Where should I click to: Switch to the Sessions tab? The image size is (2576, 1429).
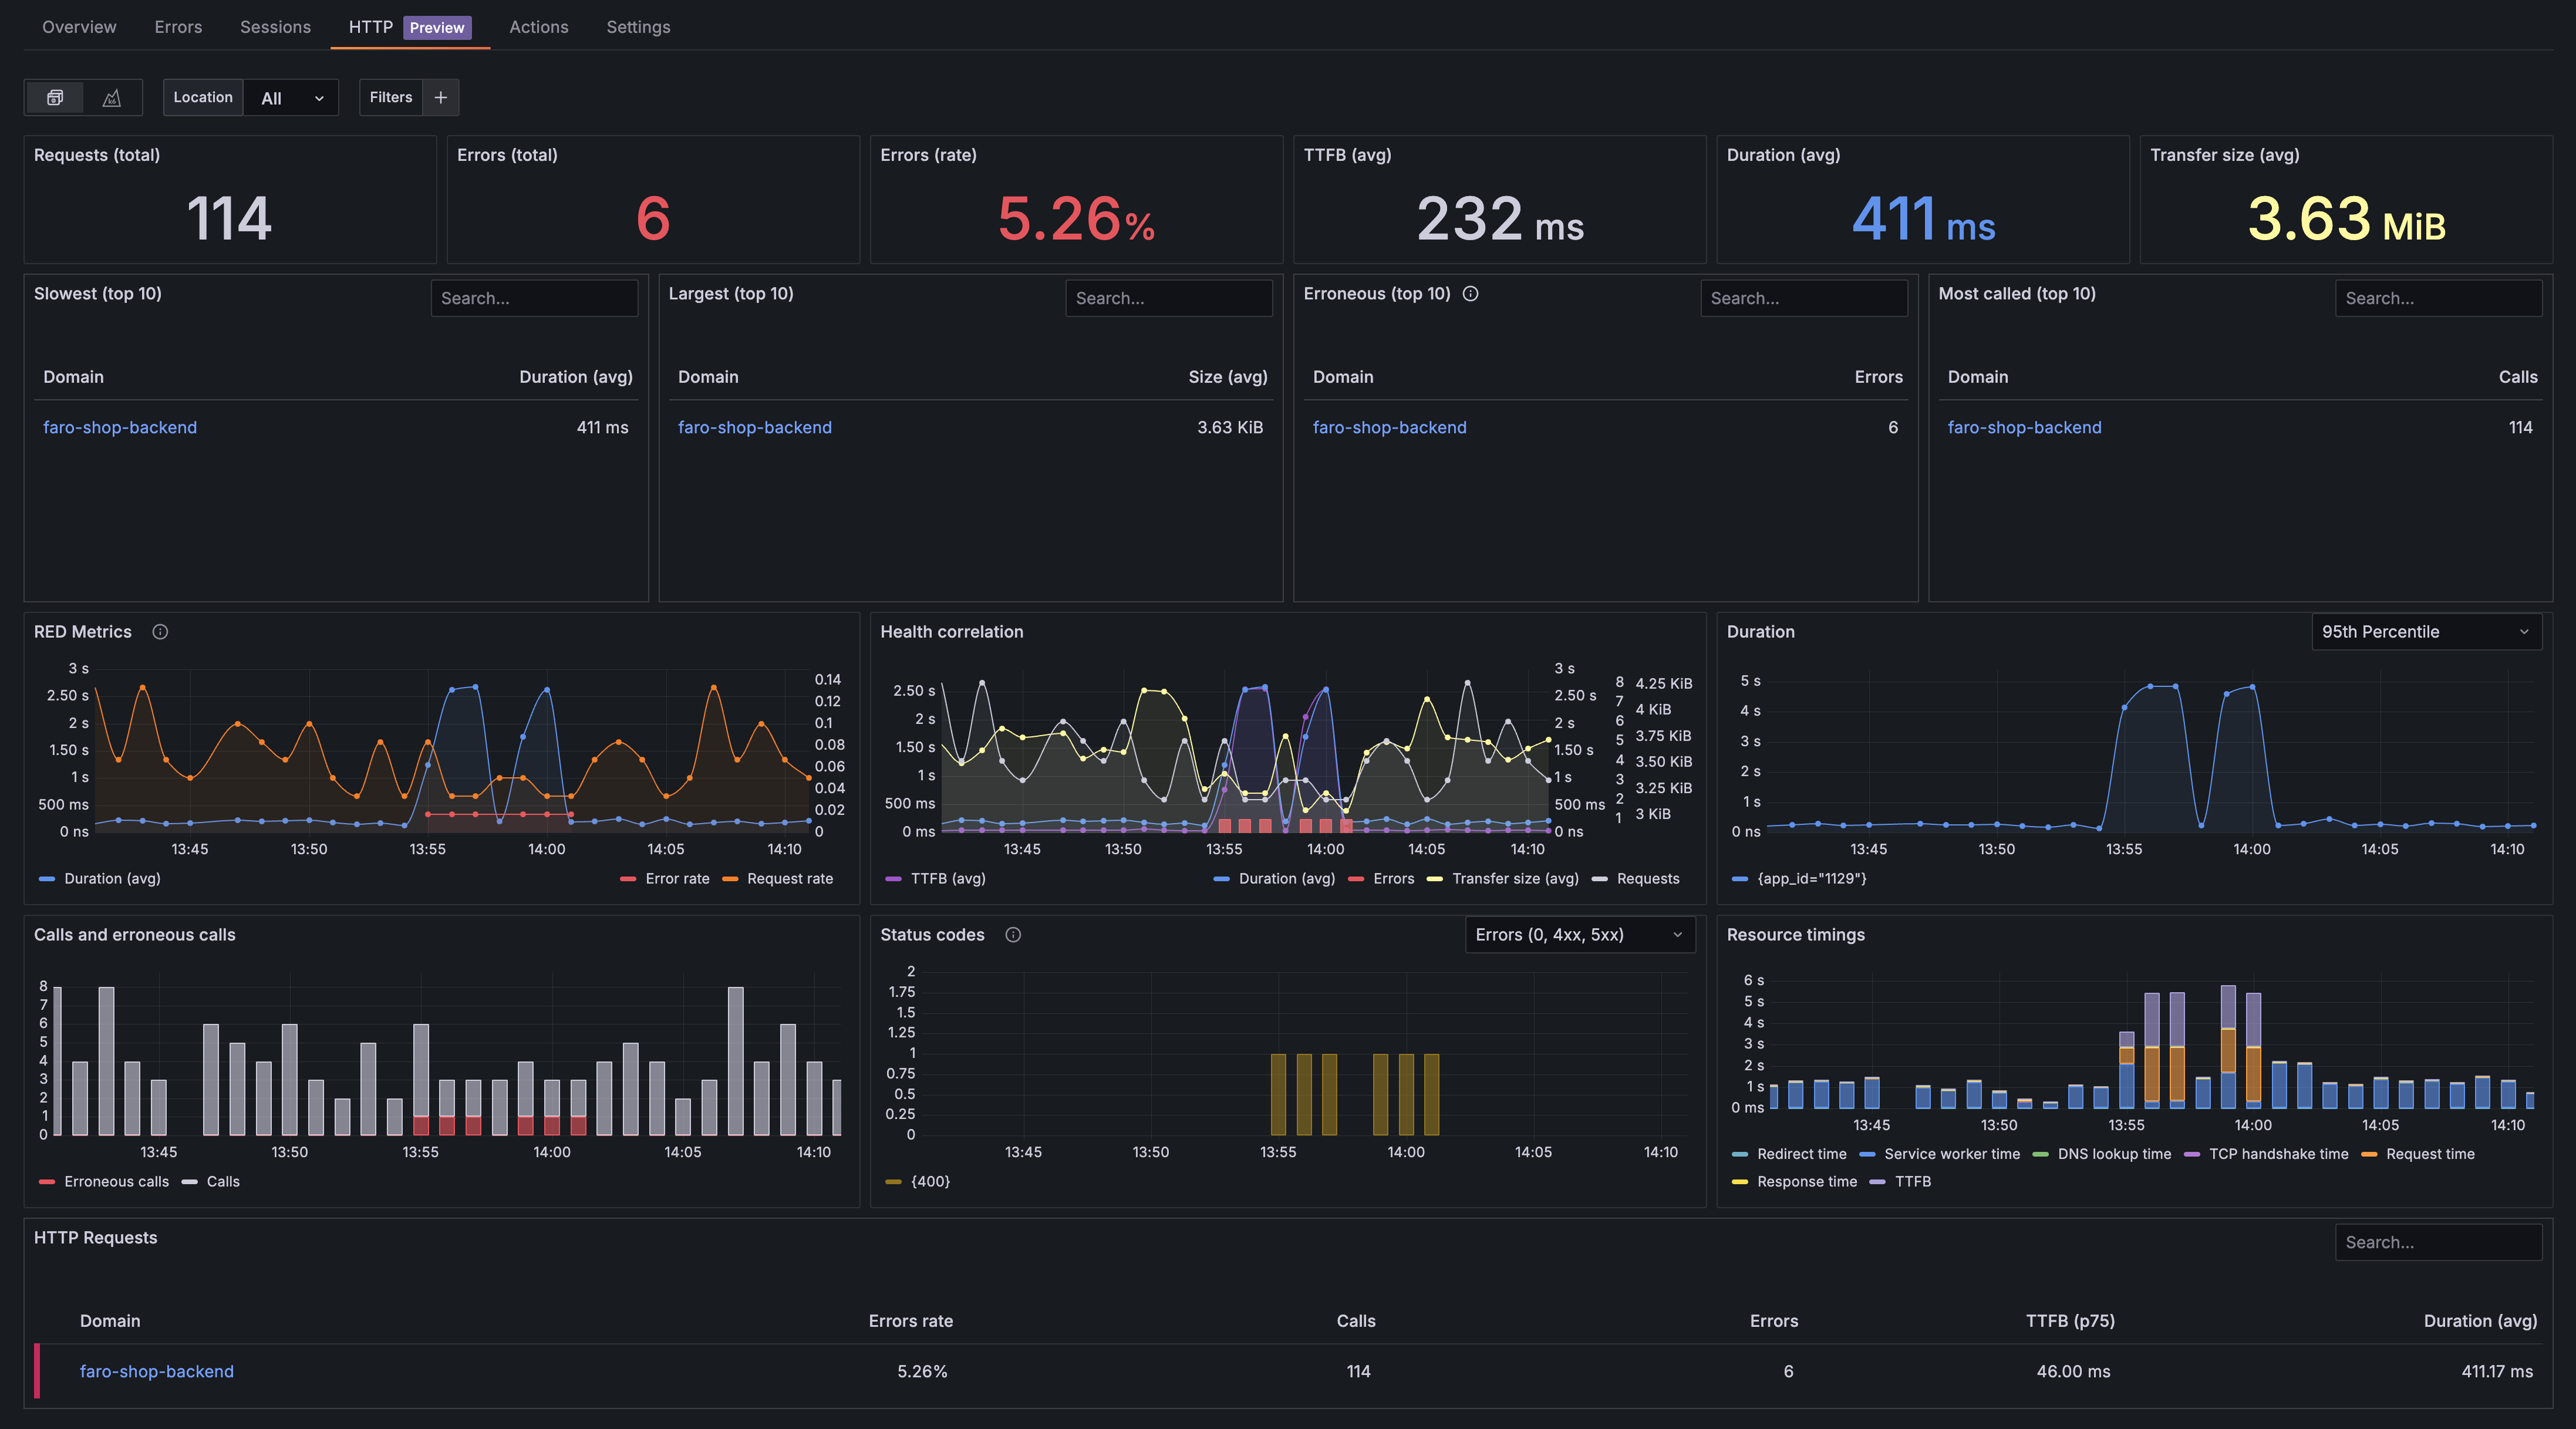275,27
